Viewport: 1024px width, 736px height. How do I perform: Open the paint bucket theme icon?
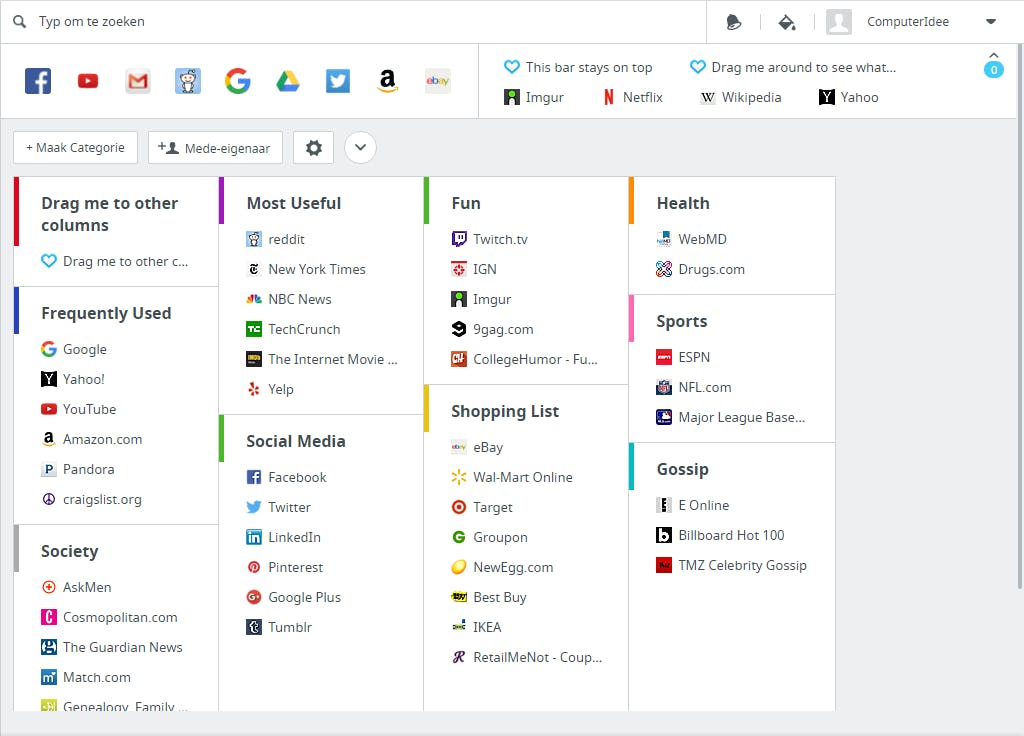[x=787, y=22]
